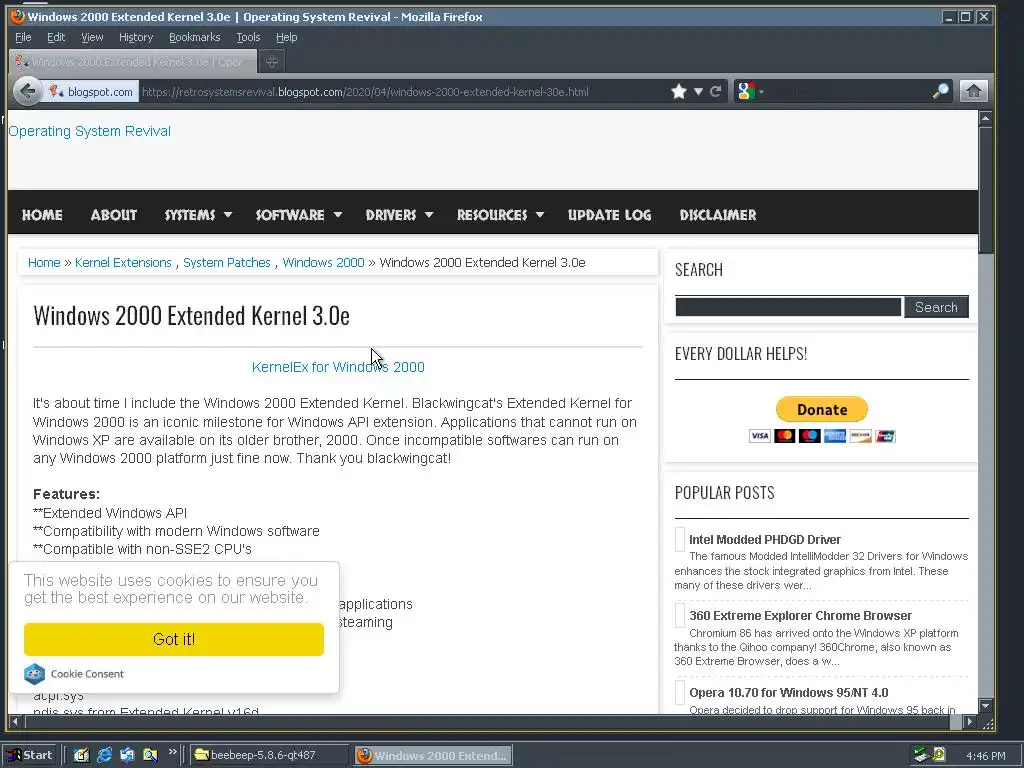Image resolution: width=1024 pixels, height=768 pixels.
Task: Open the Help menu
Action: pyautogui.click(x=286, y=37)
